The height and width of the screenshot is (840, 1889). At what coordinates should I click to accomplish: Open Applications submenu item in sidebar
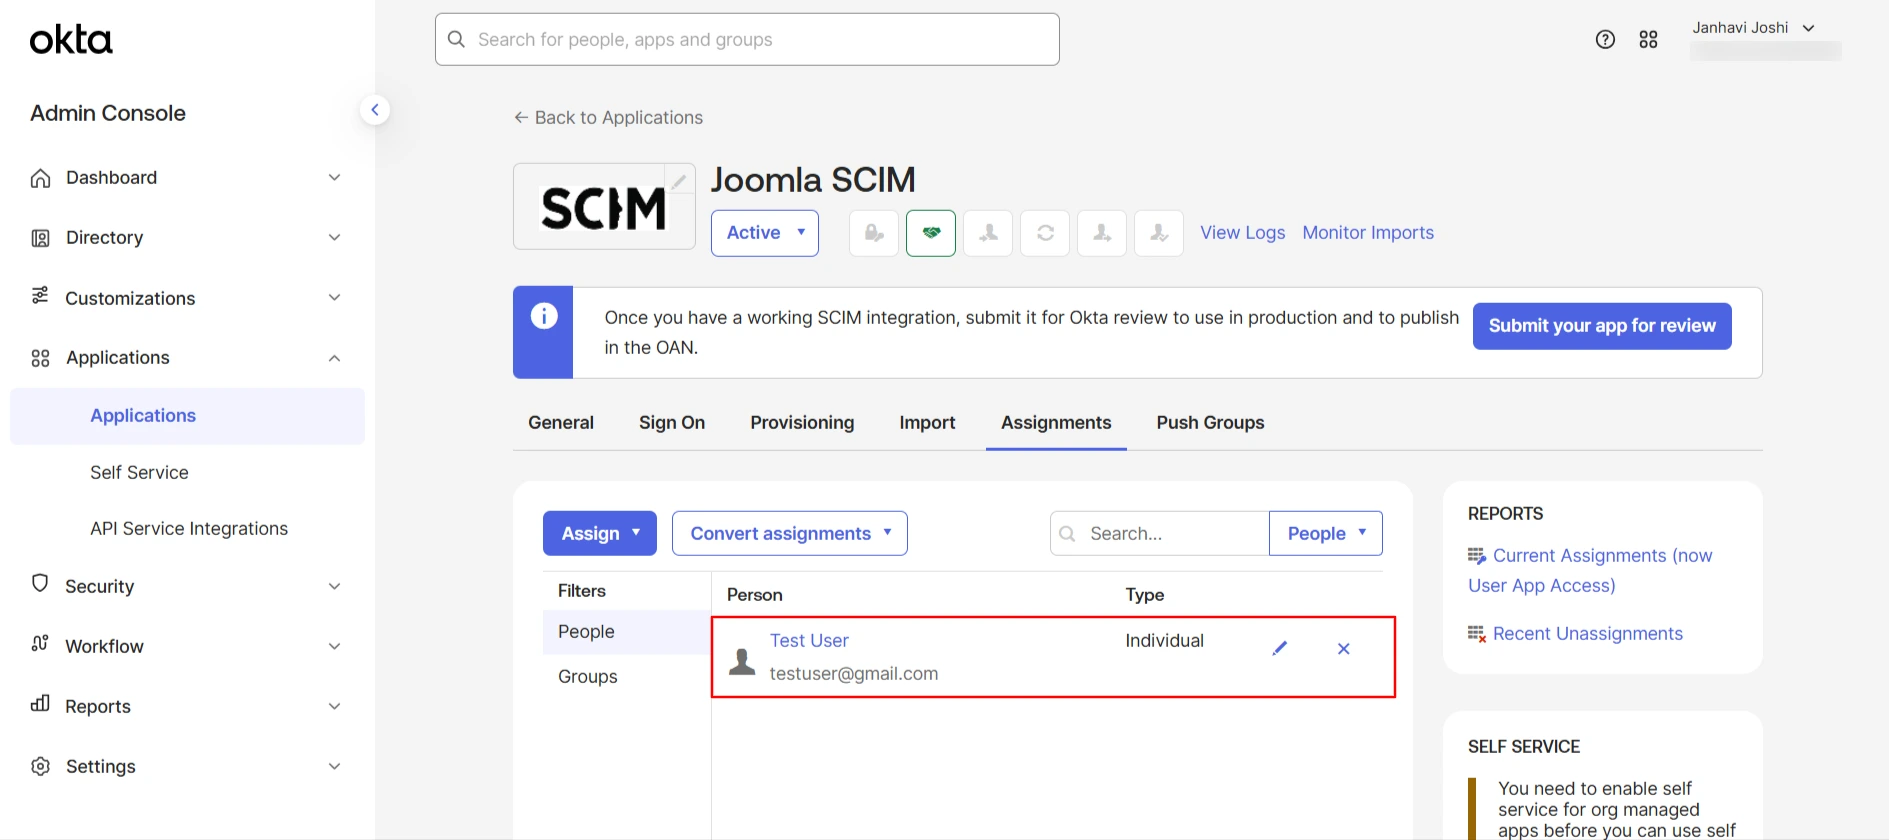pos(187,416)
